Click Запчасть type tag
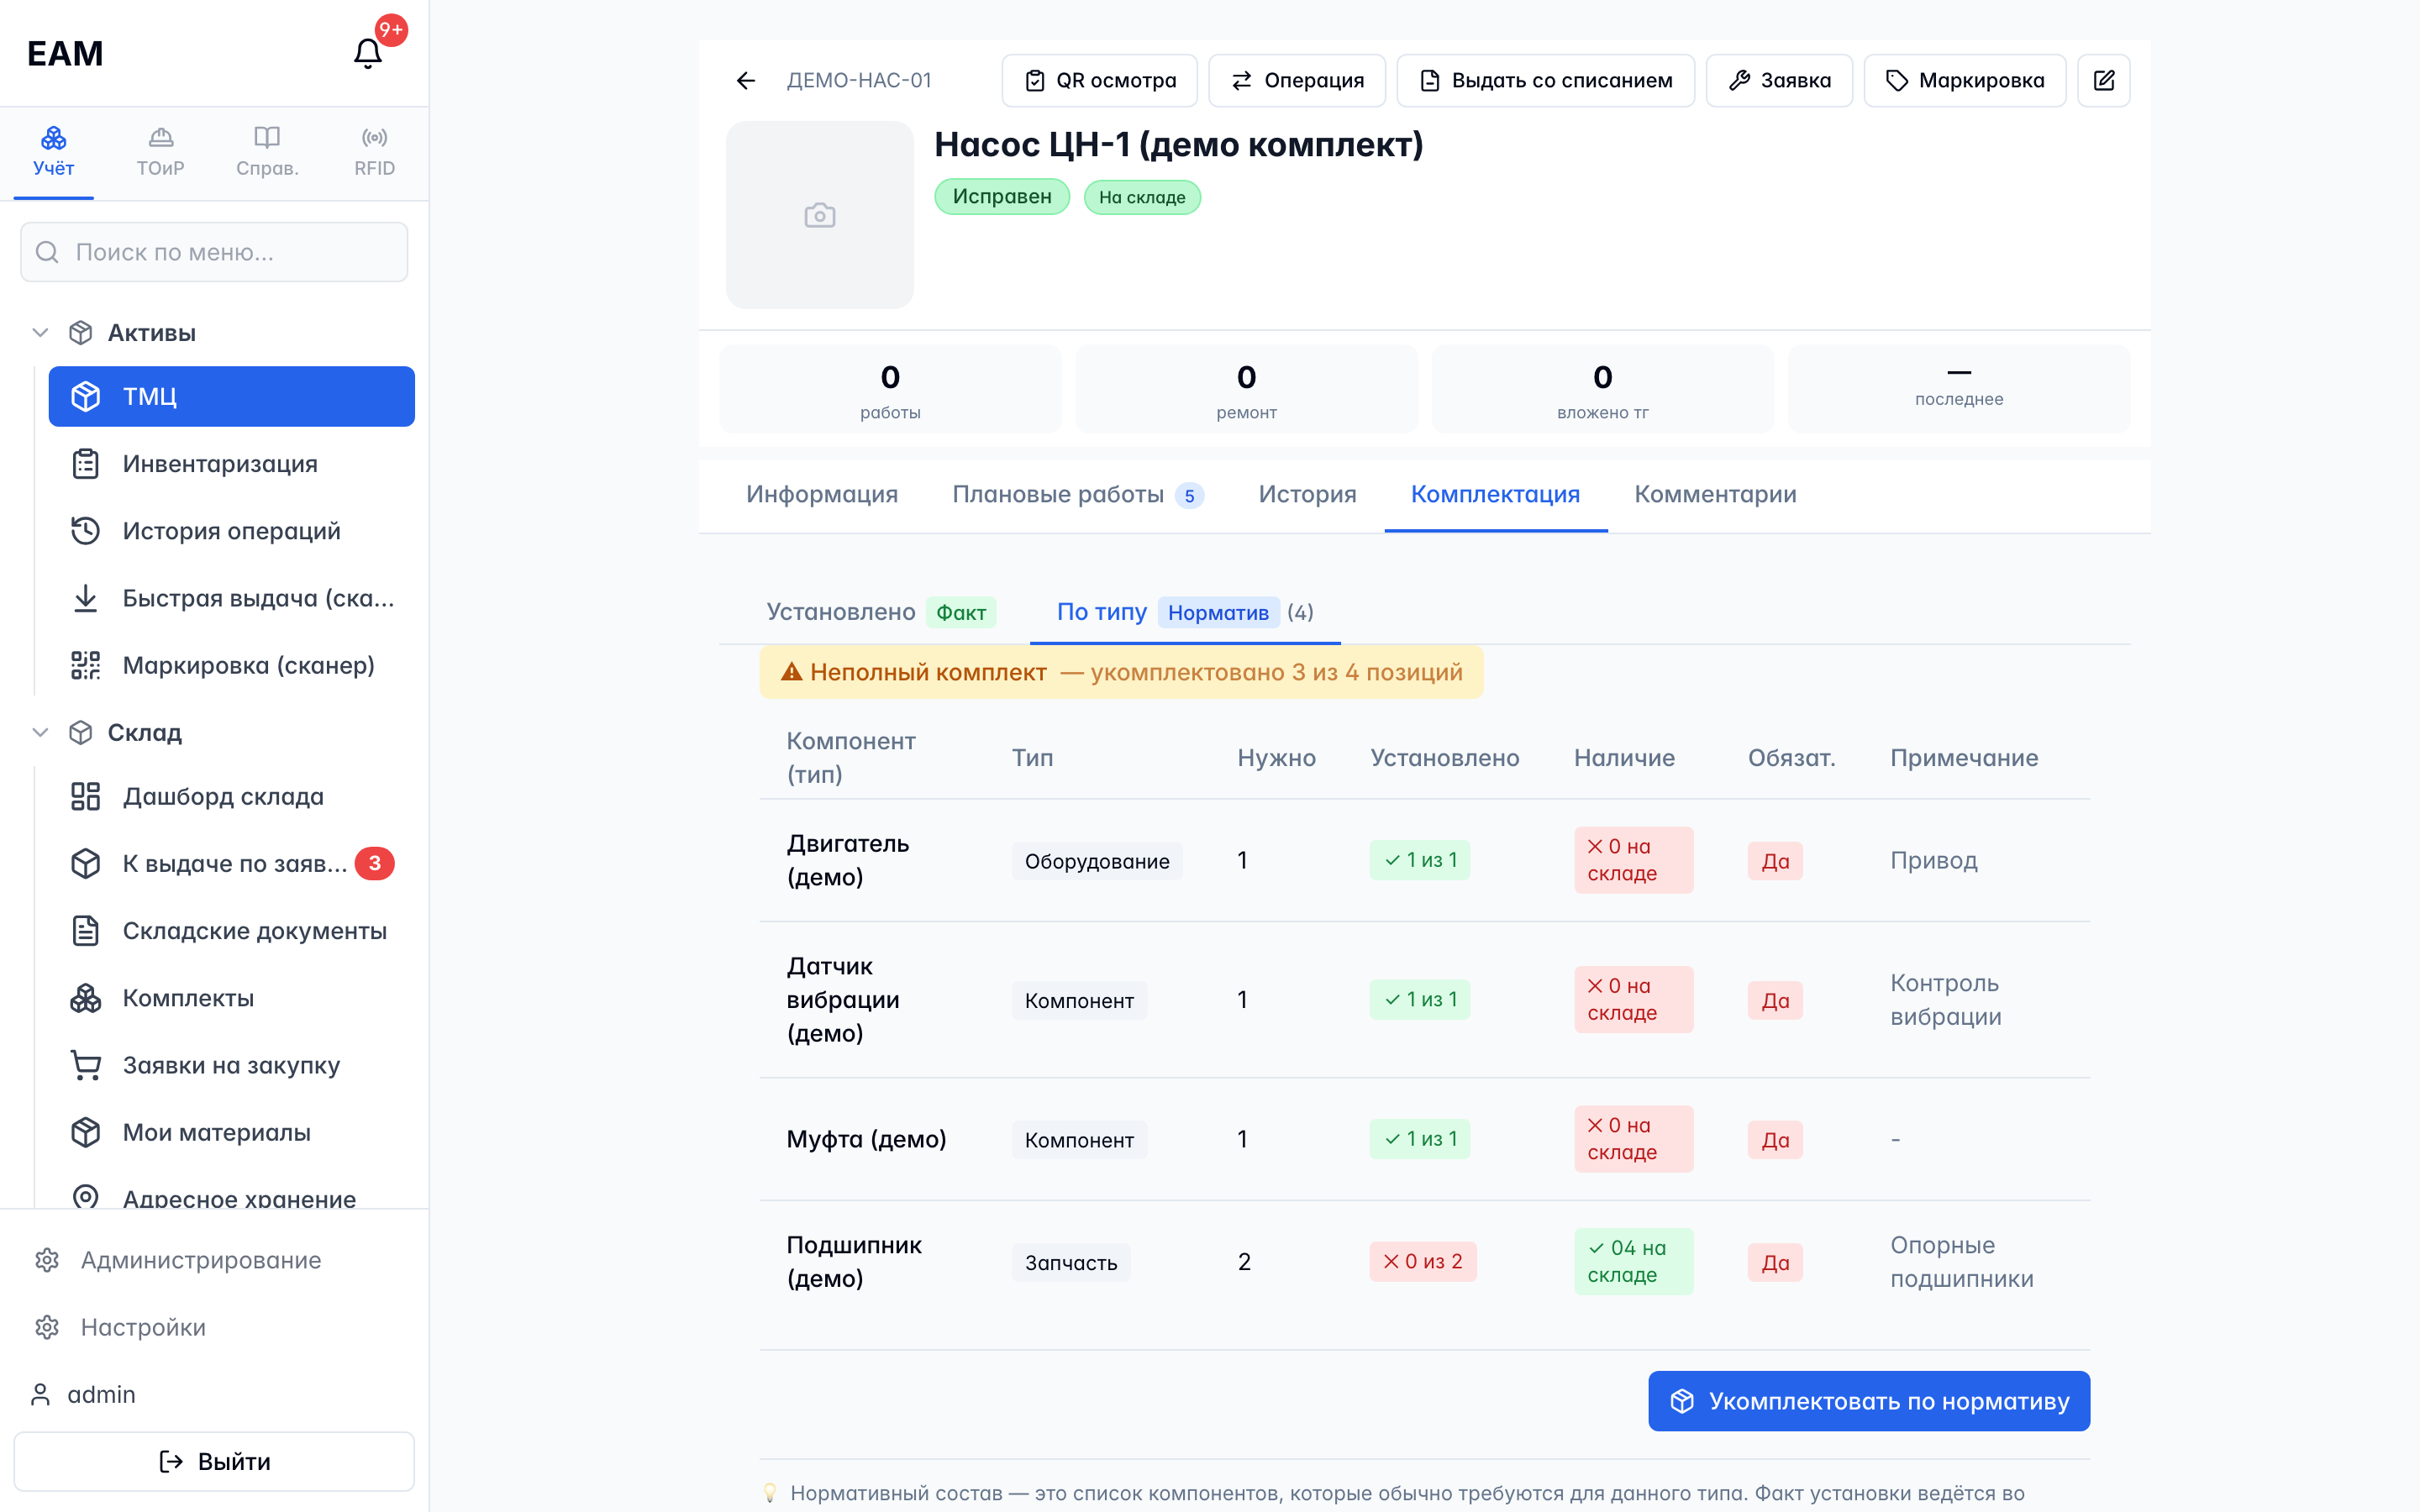This screenshot has height=1512, width=2420. (1071, 1263)
